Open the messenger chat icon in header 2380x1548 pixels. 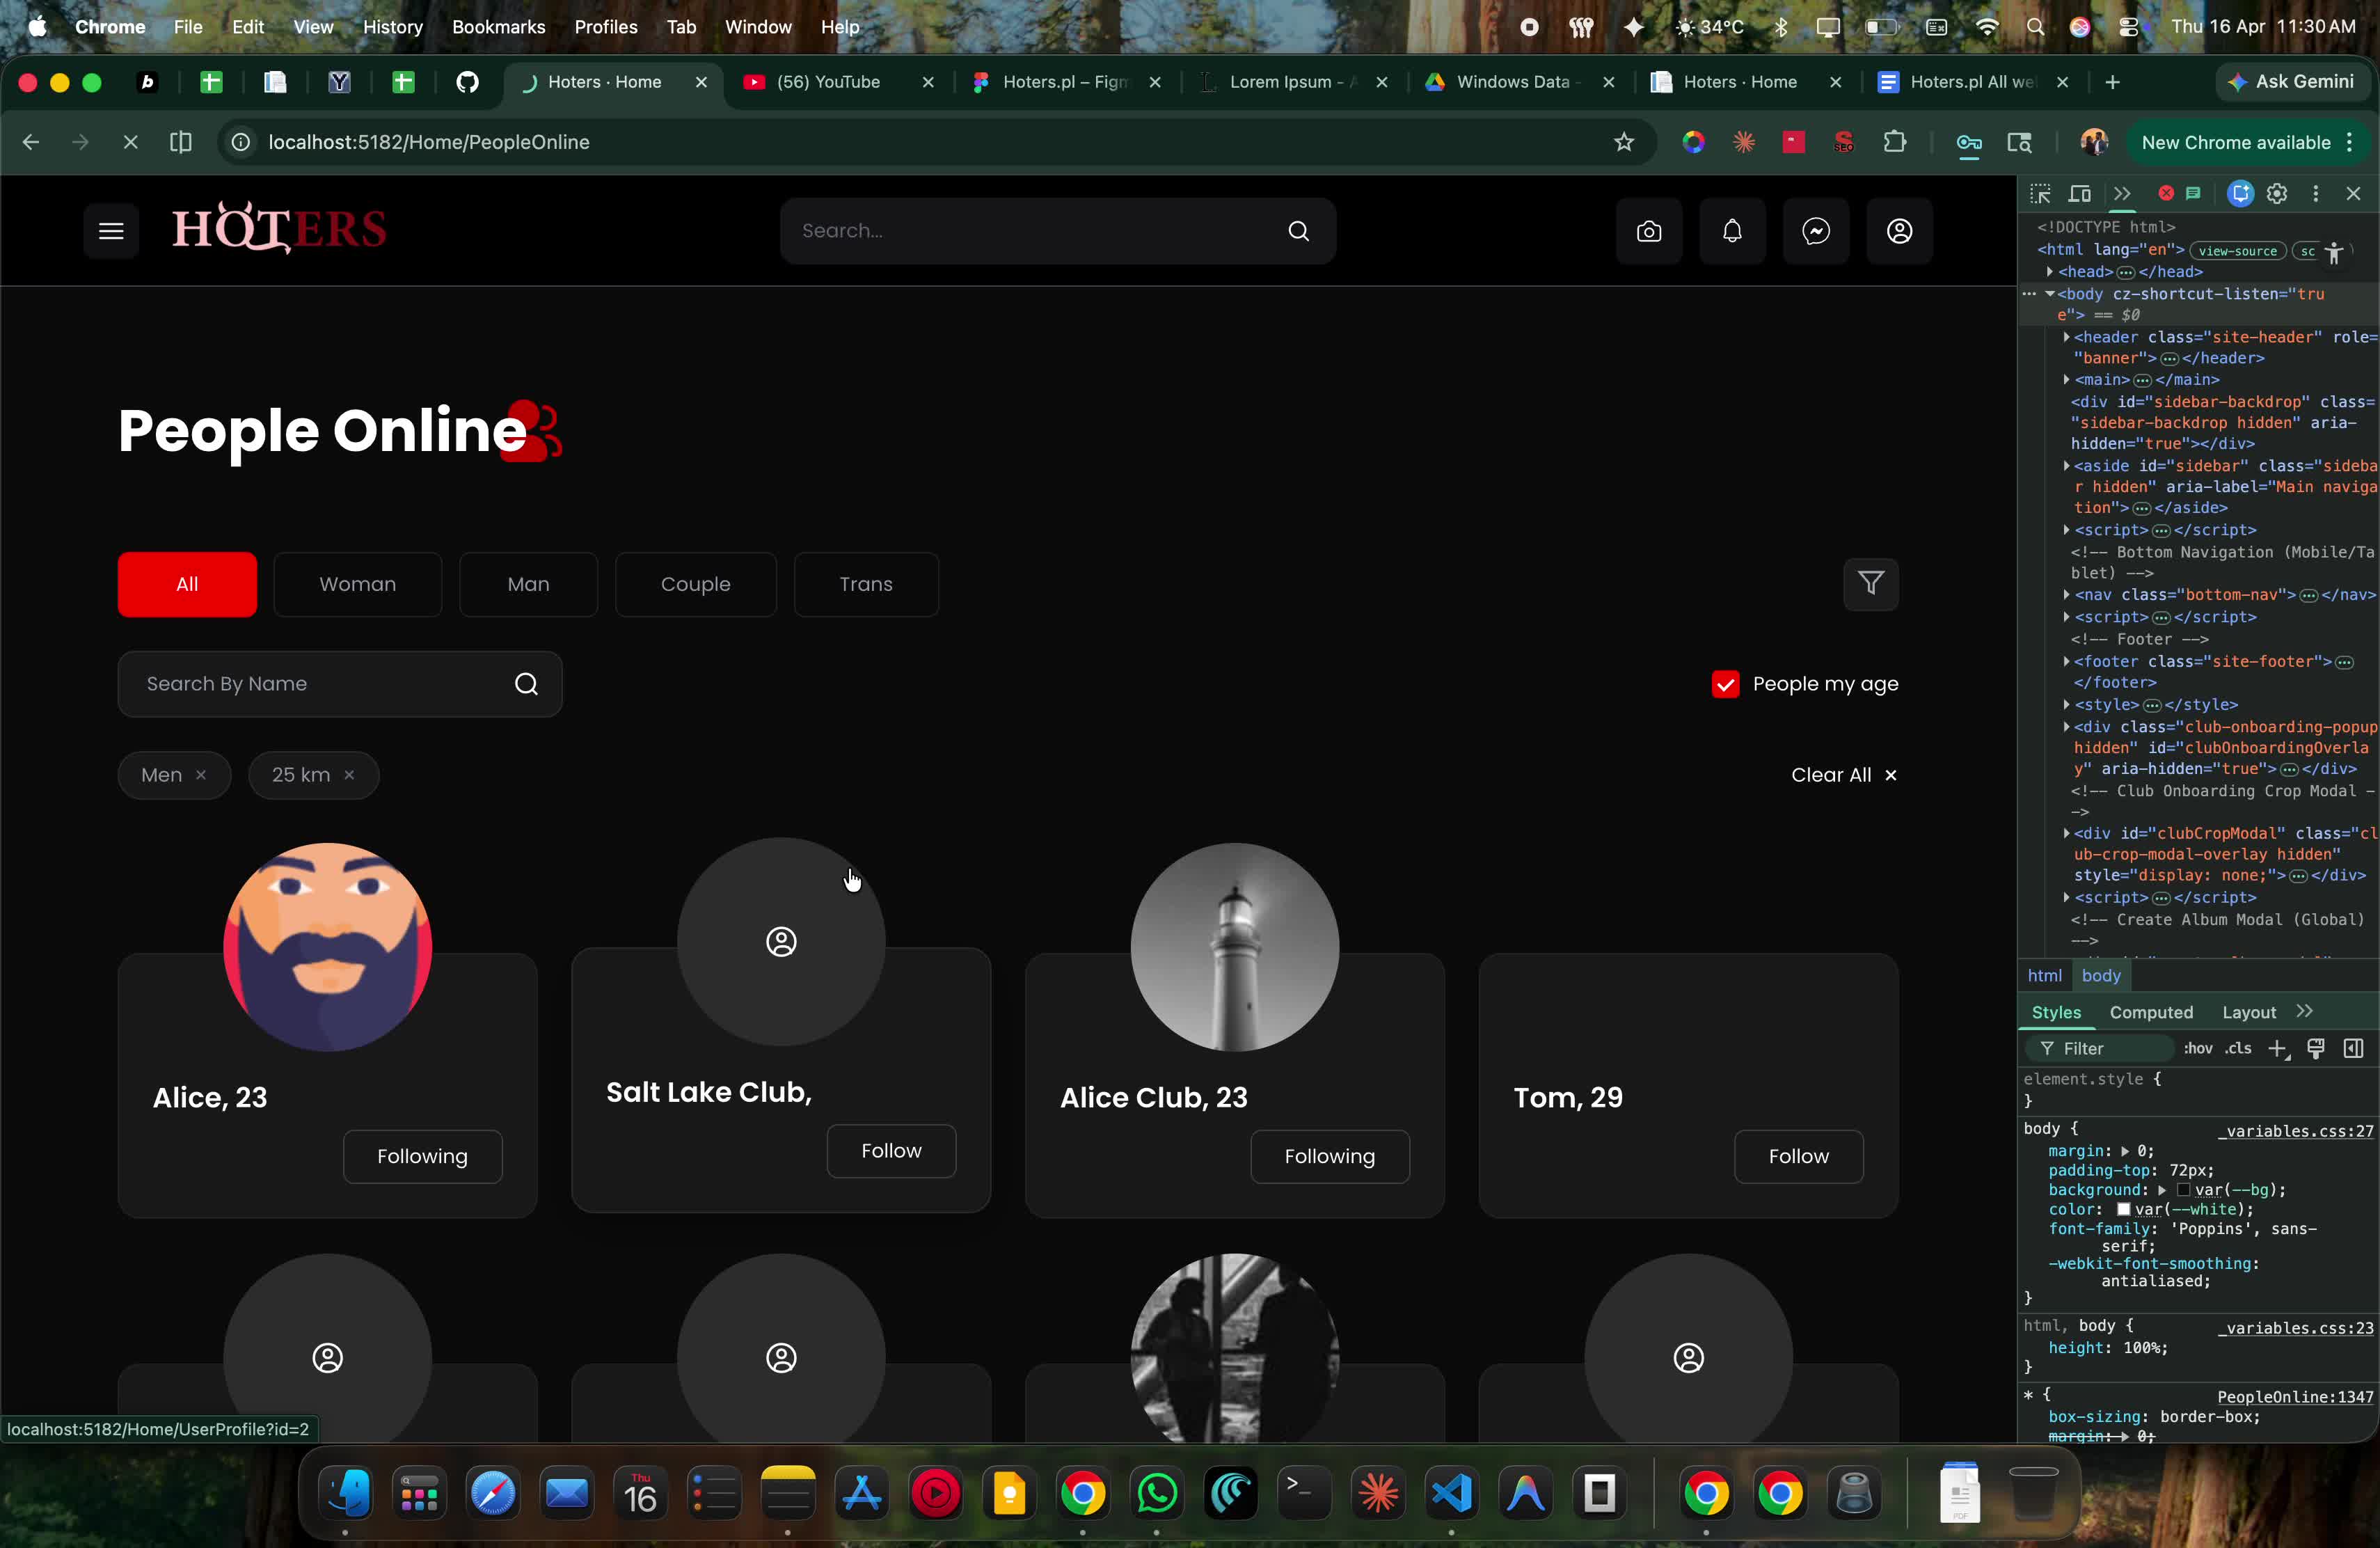[1816, 231]
